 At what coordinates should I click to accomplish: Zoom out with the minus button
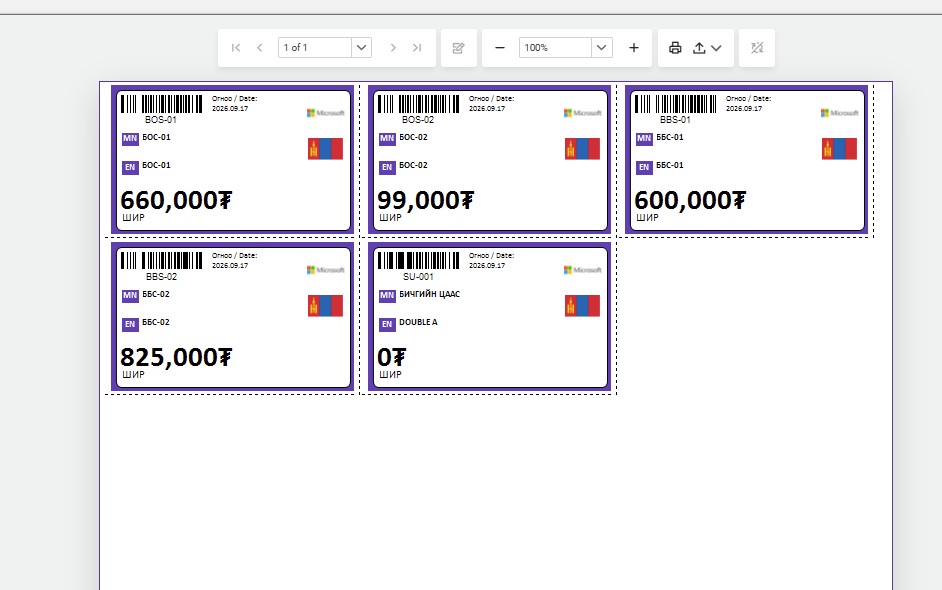[x=500, y=47]
